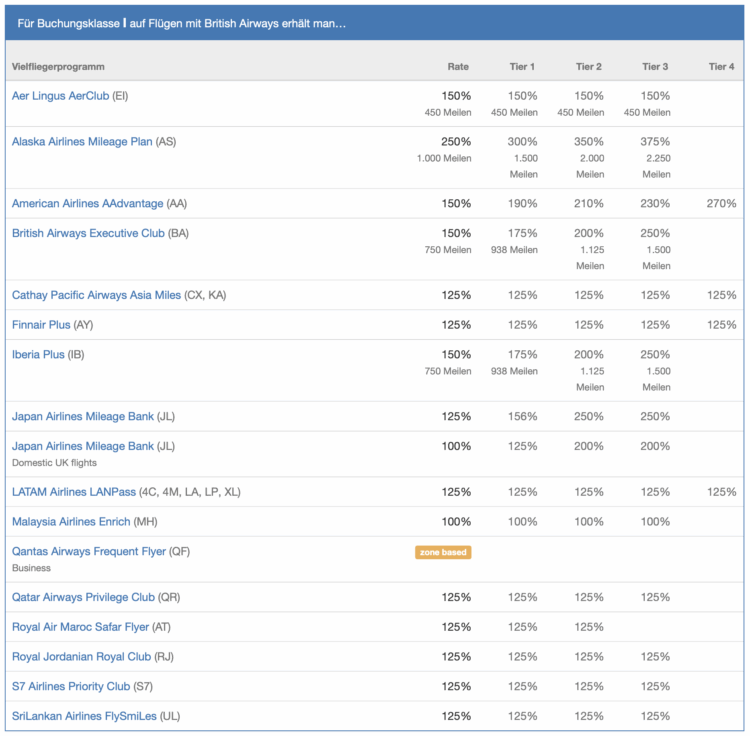Open Cathay Pacific Airways Asia Miles
Viewport: 750px width, 736px height.
(96, 295)
